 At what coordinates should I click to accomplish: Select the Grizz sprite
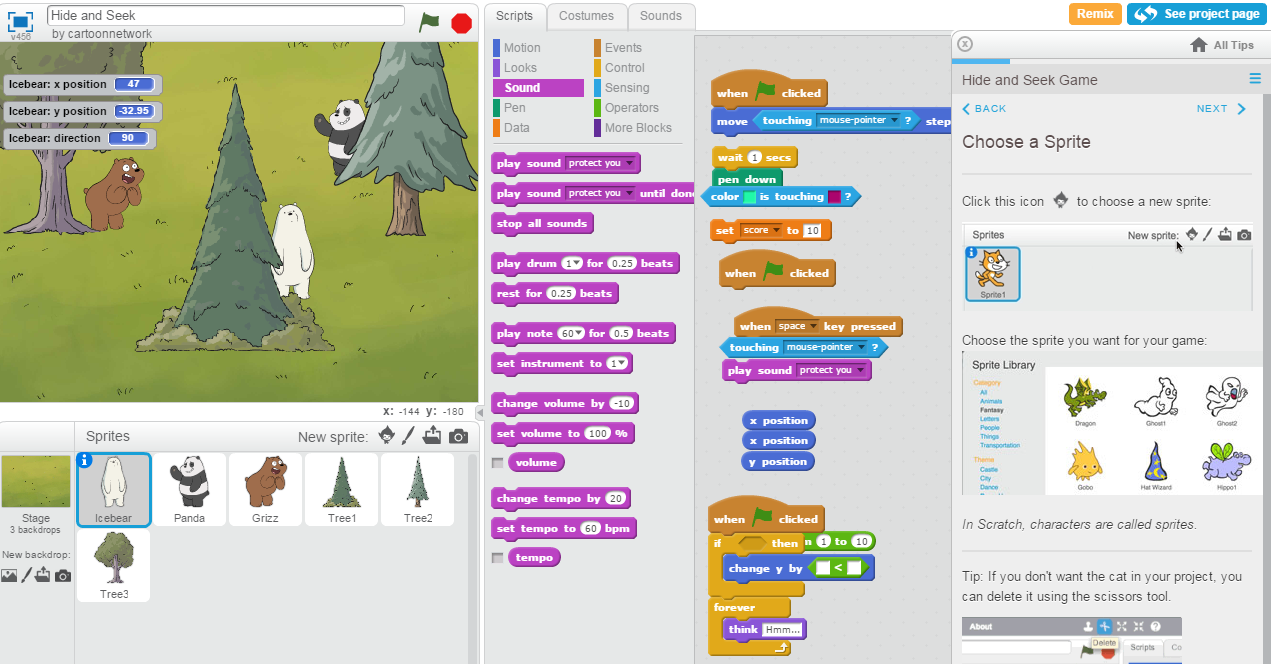point(265,489)
